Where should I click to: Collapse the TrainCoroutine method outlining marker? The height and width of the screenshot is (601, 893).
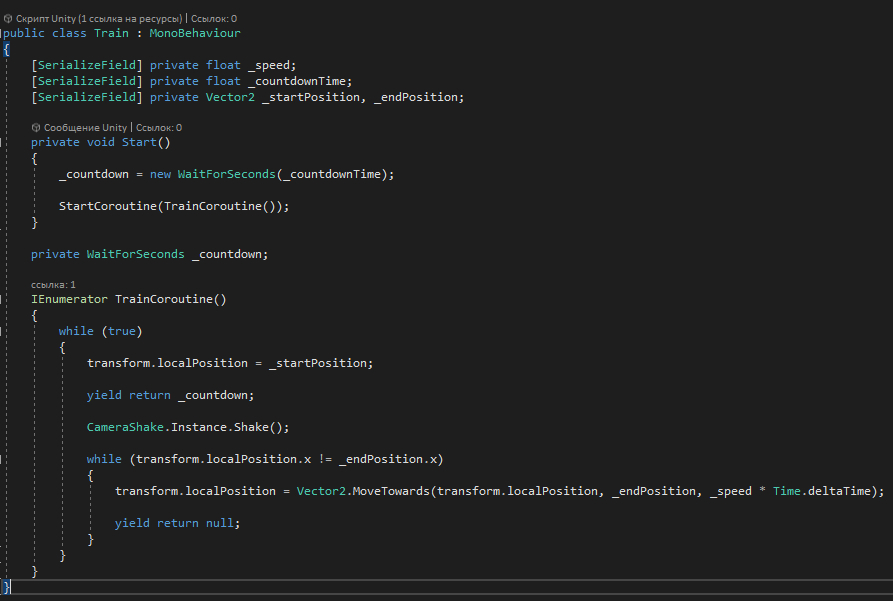click(4, 299)
